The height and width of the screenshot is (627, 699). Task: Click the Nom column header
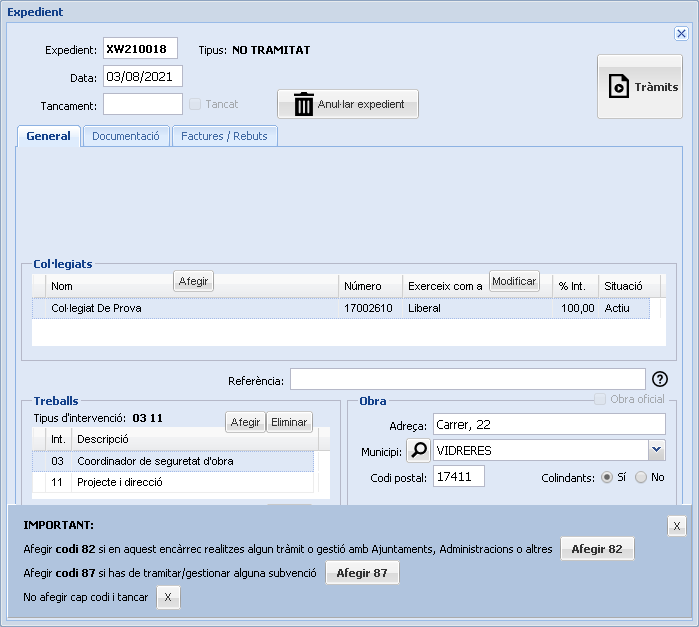pyautogui.click(x=192, y=286)
